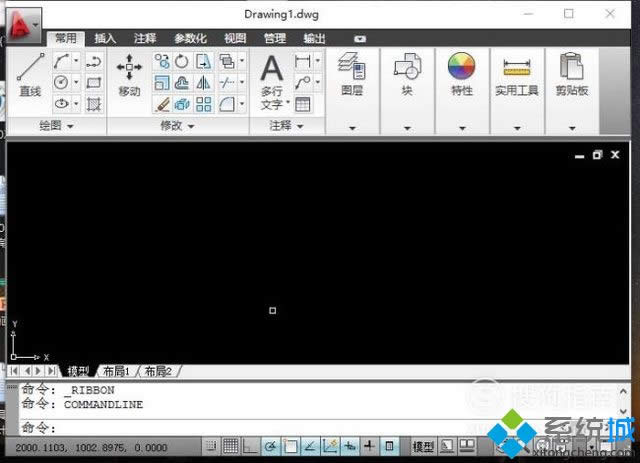This screenshot has width=640, height=463.
Task: Toggle Dynamic Input in status bar
Action: 350,446
